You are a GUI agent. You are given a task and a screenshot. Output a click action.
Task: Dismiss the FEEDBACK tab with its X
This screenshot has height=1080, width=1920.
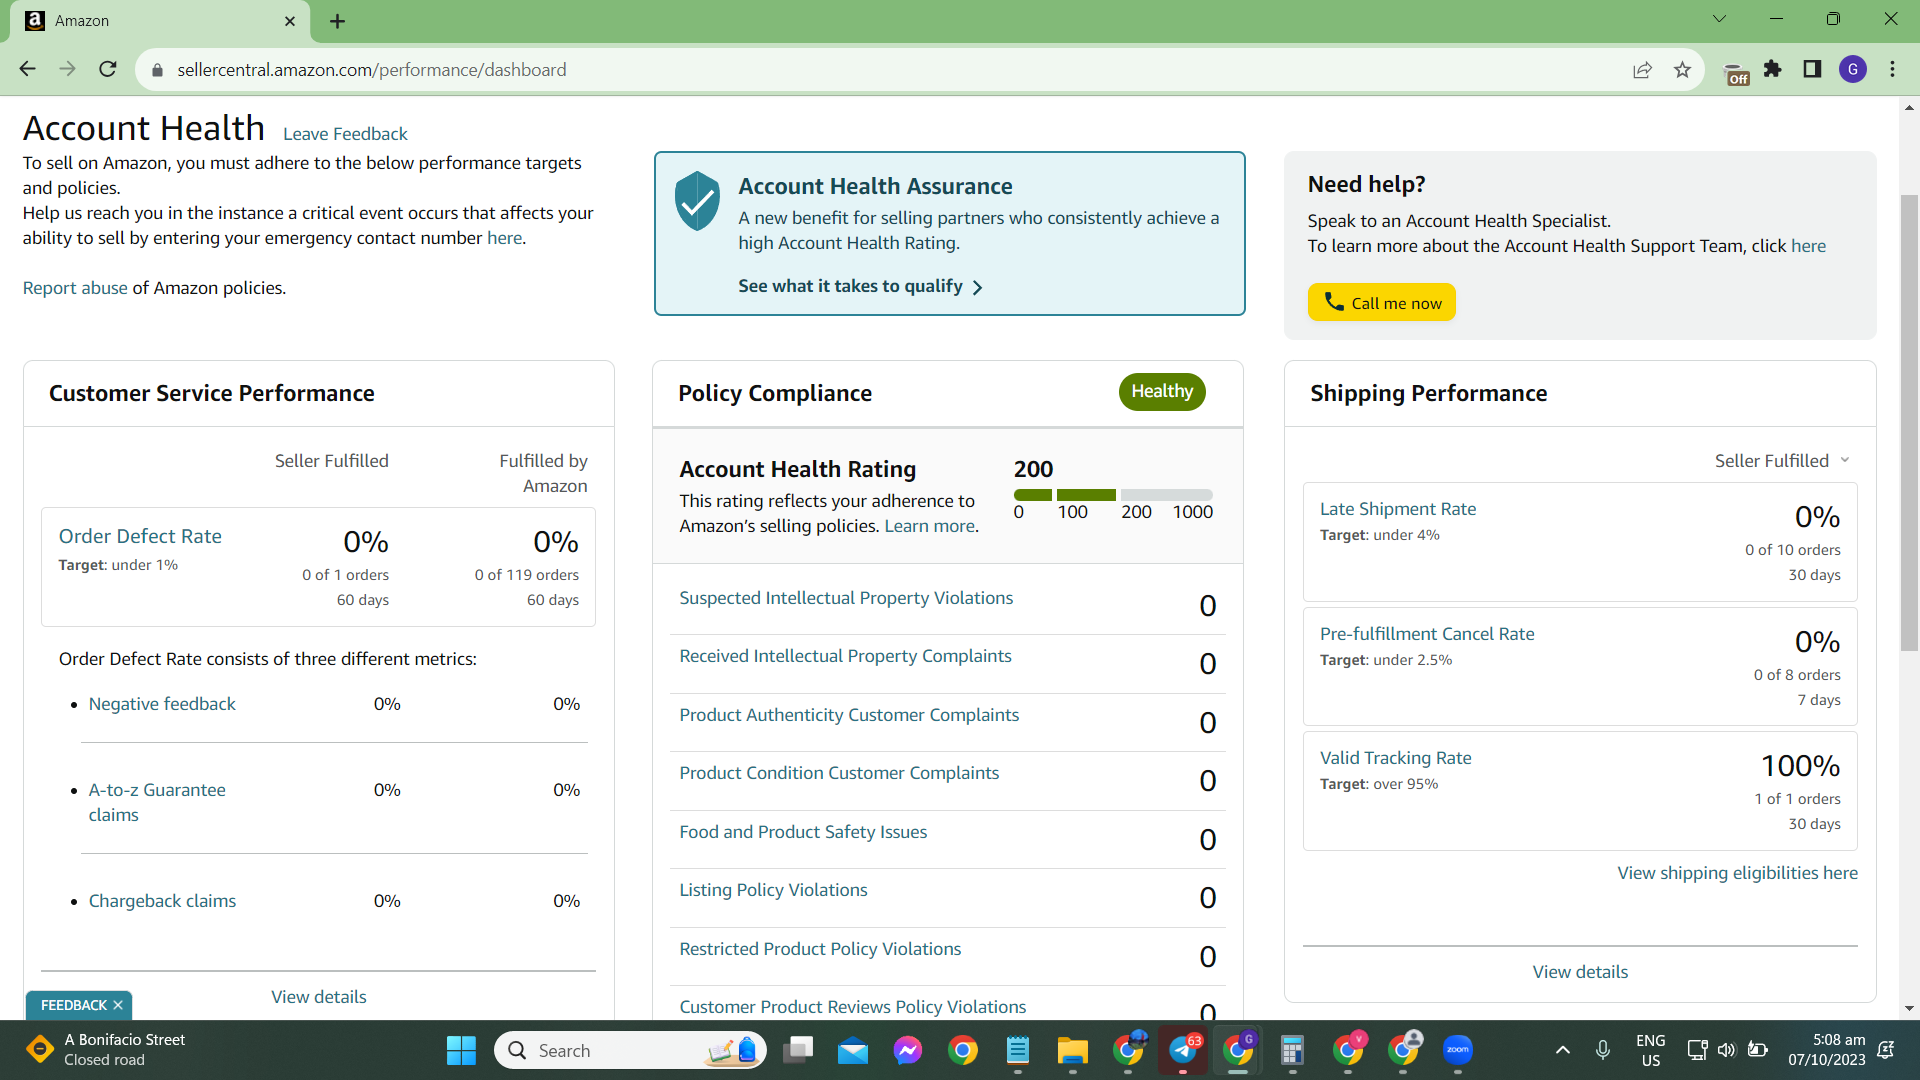tap(118, 1005)
